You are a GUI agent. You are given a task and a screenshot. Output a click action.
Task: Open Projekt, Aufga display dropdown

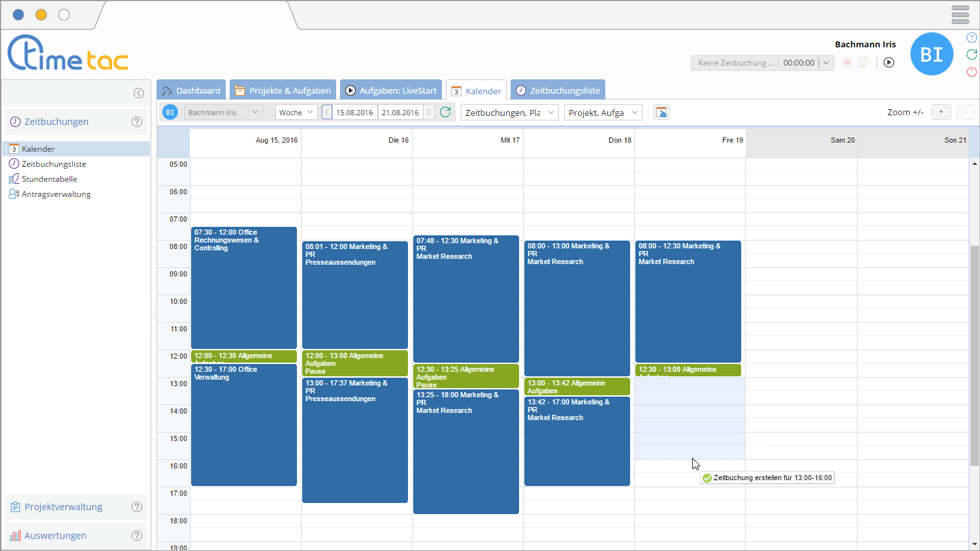pos(603,112)
